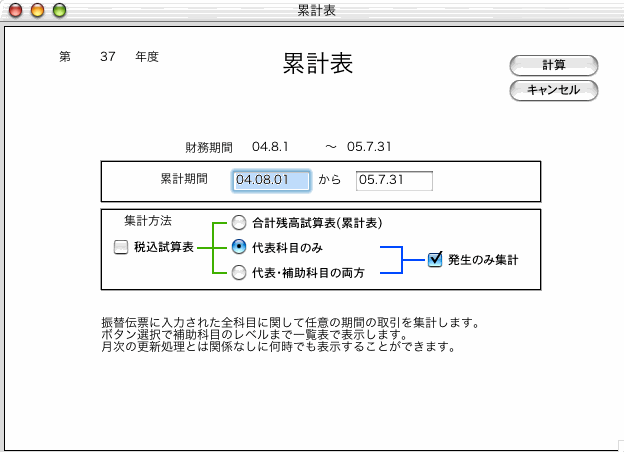Click the 累計期間 label
The height and width of the screenshot is (452, 624).
[184, 179]
